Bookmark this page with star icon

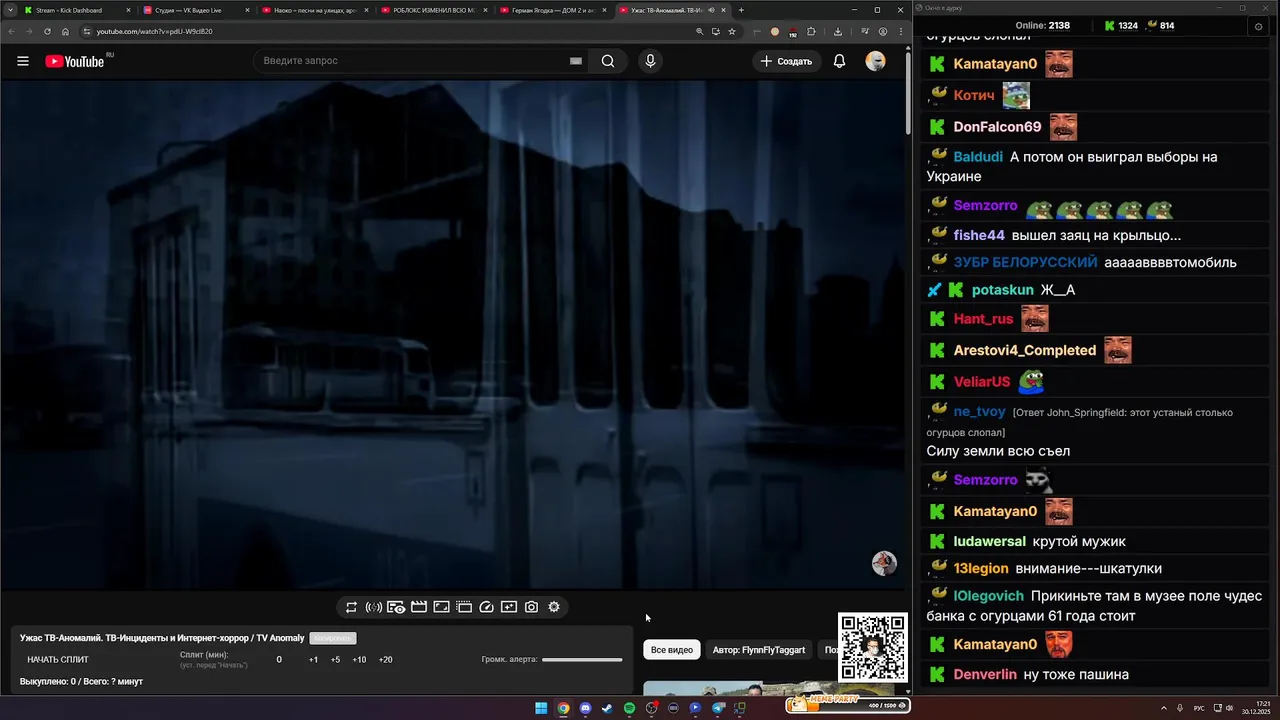click(x=732, y=31)
